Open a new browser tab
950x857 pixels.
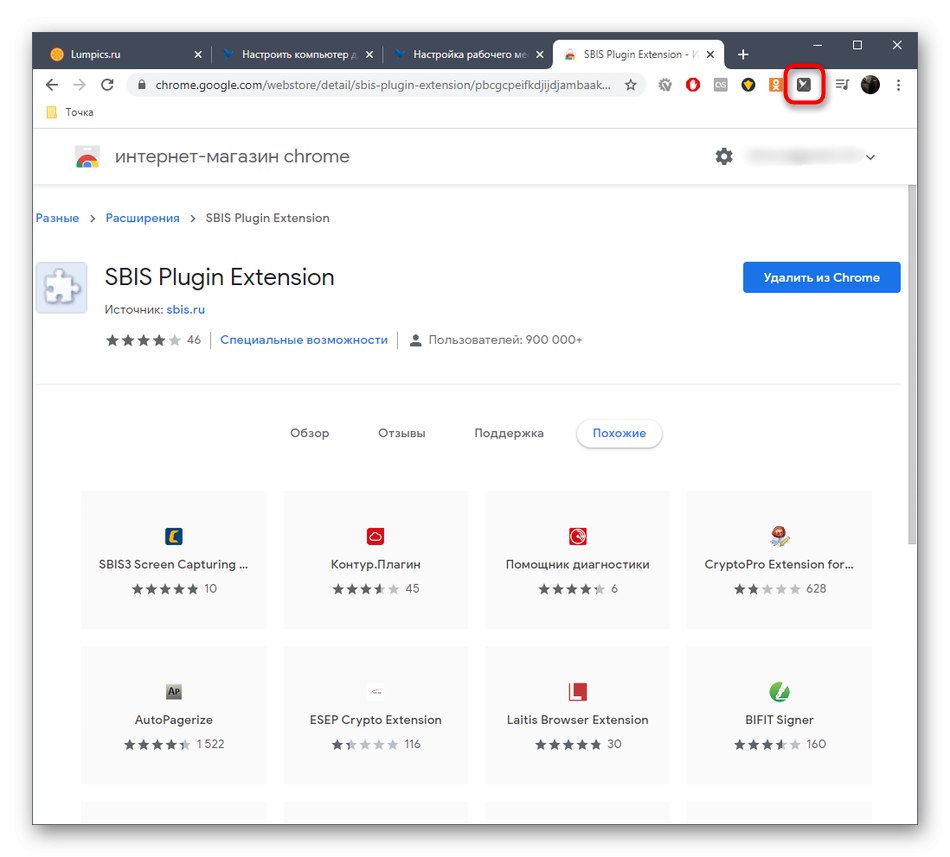click(x=743, y=55)
